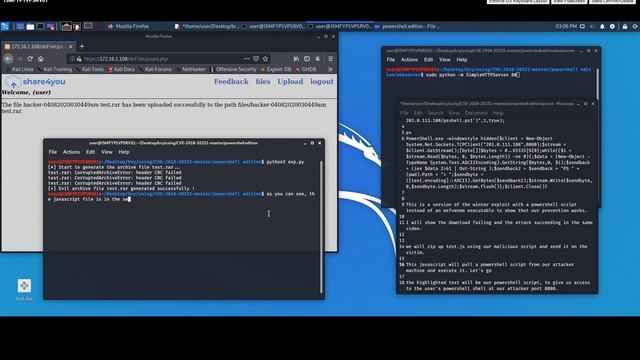The width and height of the screenshot is (640, 360).
Task: Switch to the powershell edition File taskbar entry
Action: (x=407, y=27)
